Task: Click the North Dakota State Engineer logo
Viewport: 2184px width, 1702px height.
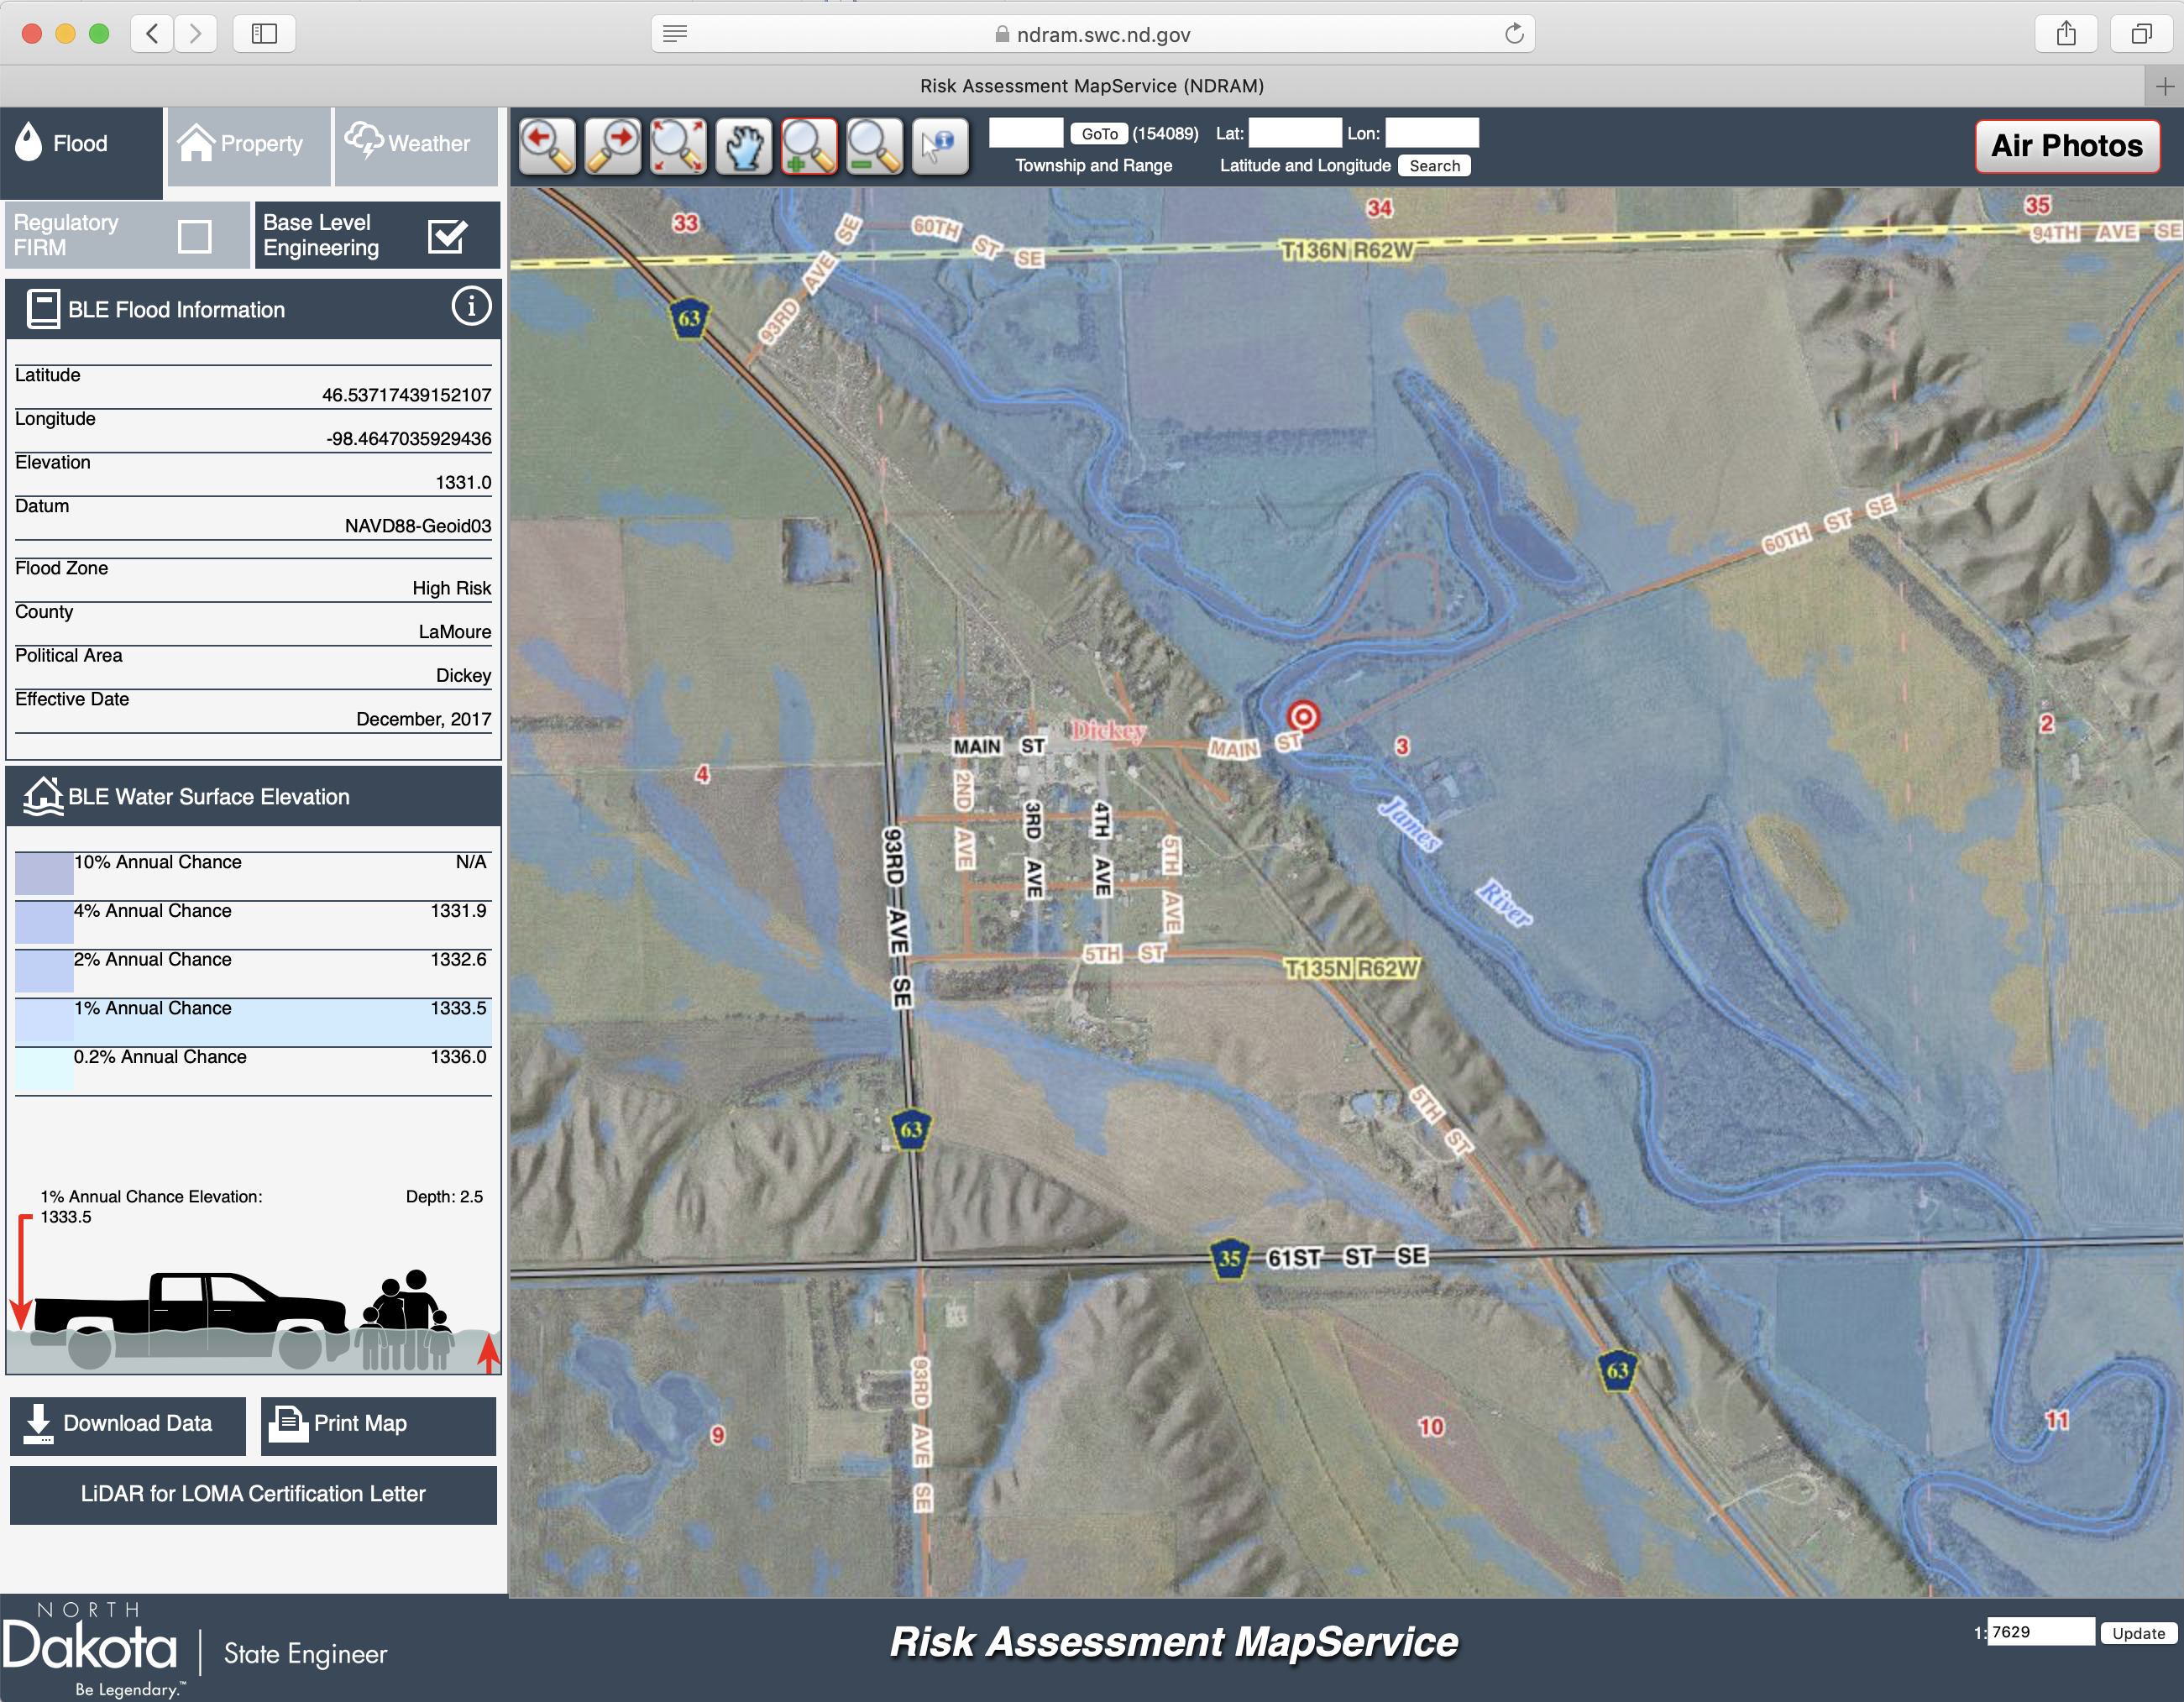Action: 195,1650
